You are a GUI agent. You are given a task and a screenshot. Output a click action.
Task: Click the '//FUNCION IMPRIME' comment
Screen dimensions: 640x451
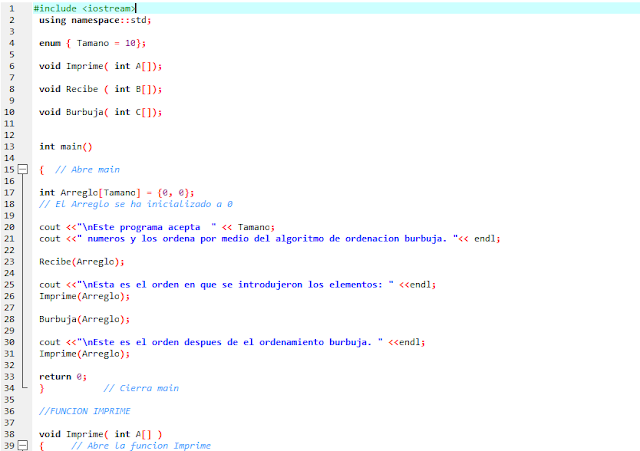[x=85, y=411]
